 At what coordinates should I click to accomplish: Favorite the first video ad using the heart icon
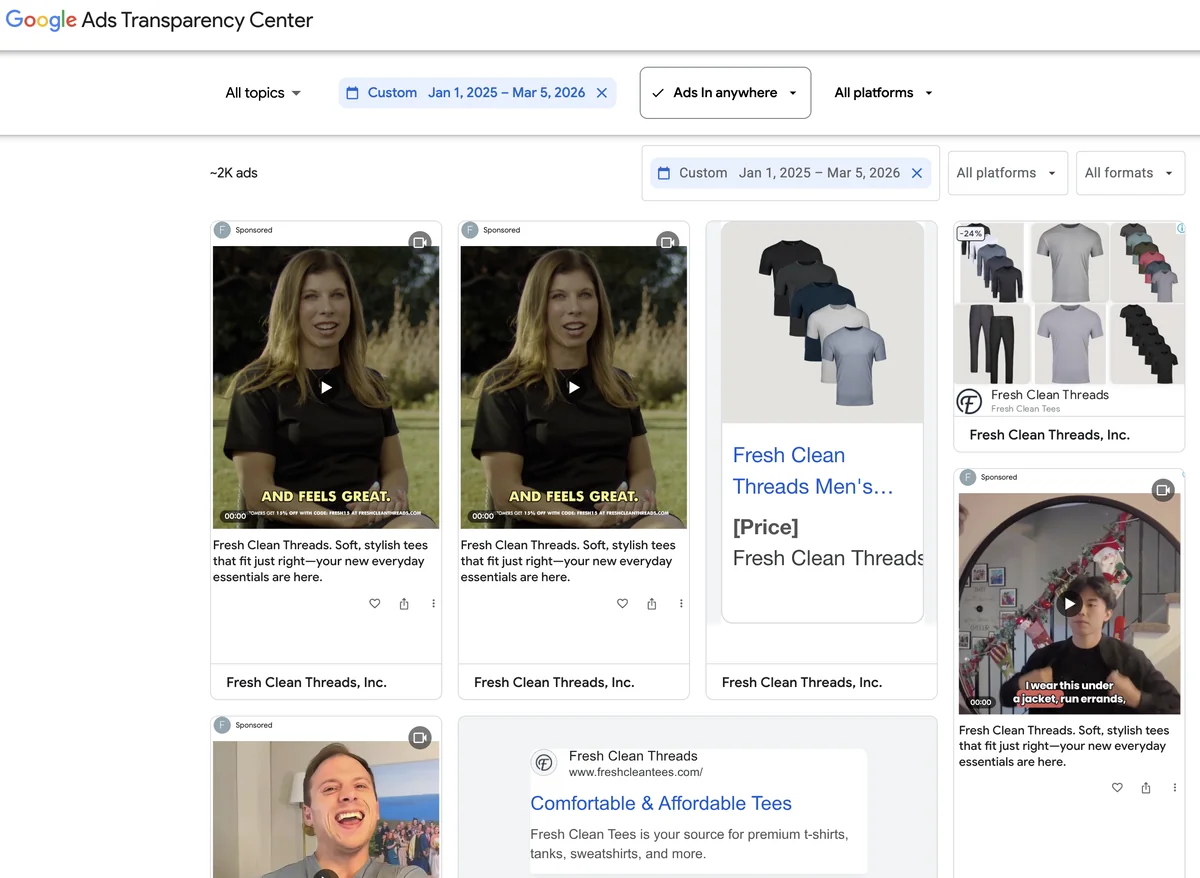click(x=374, y=603)
